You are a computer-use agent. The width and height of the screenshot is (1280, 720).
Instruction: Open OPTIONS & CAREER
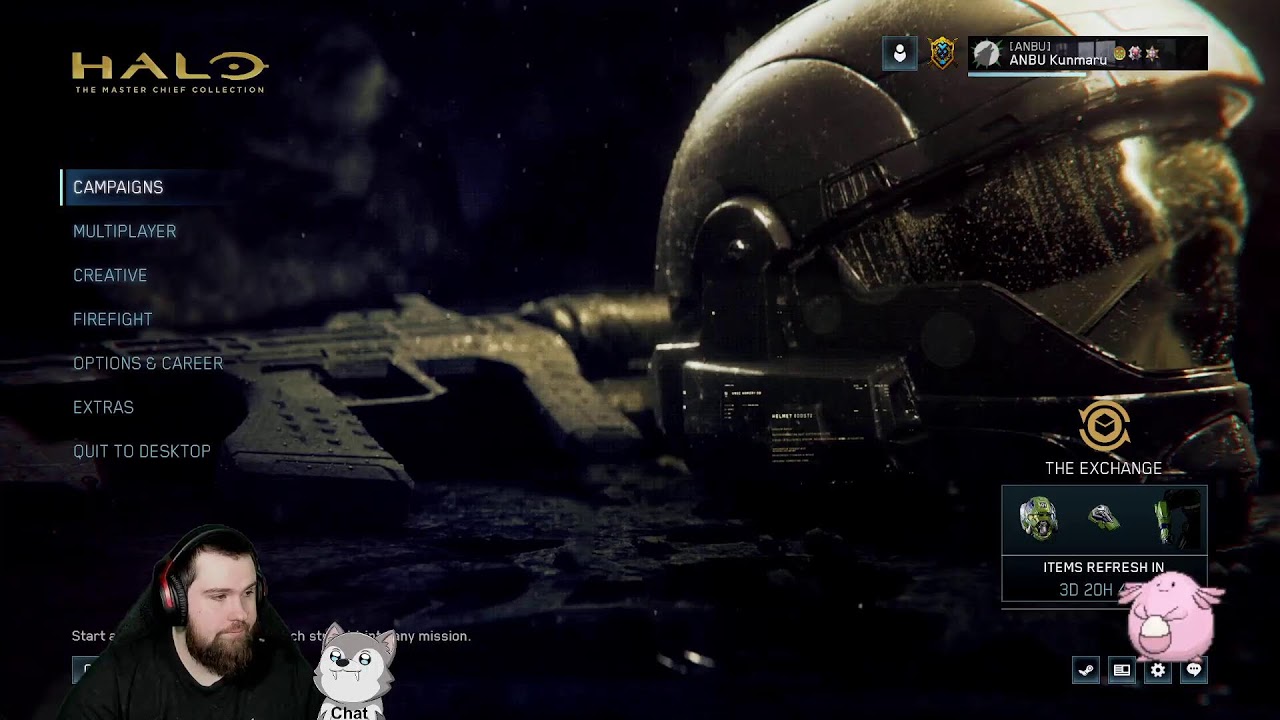pos(148,363)
